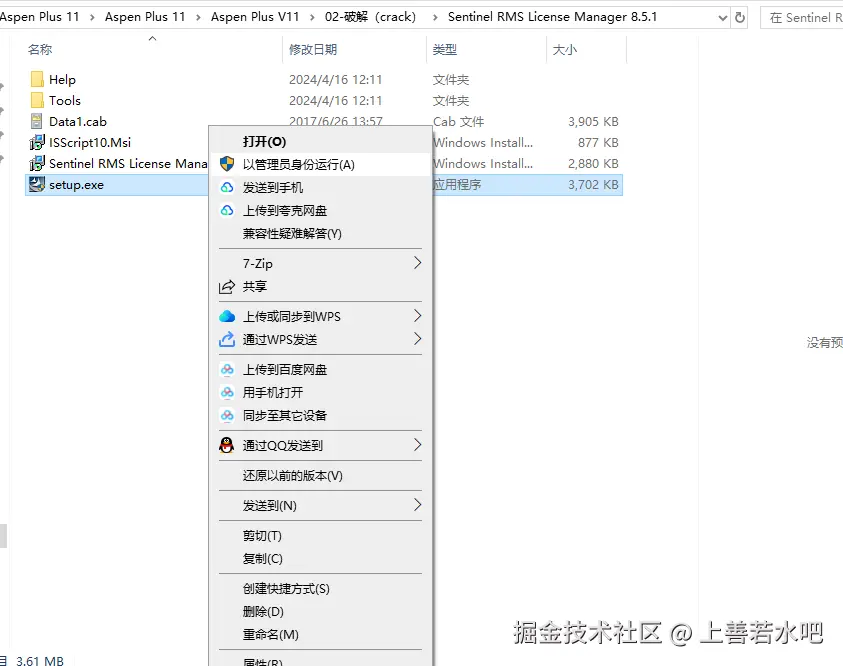843x666 pixels.
Task: Click the Baidu icon beside 用手机打开
Action: [x=227, y=392]
